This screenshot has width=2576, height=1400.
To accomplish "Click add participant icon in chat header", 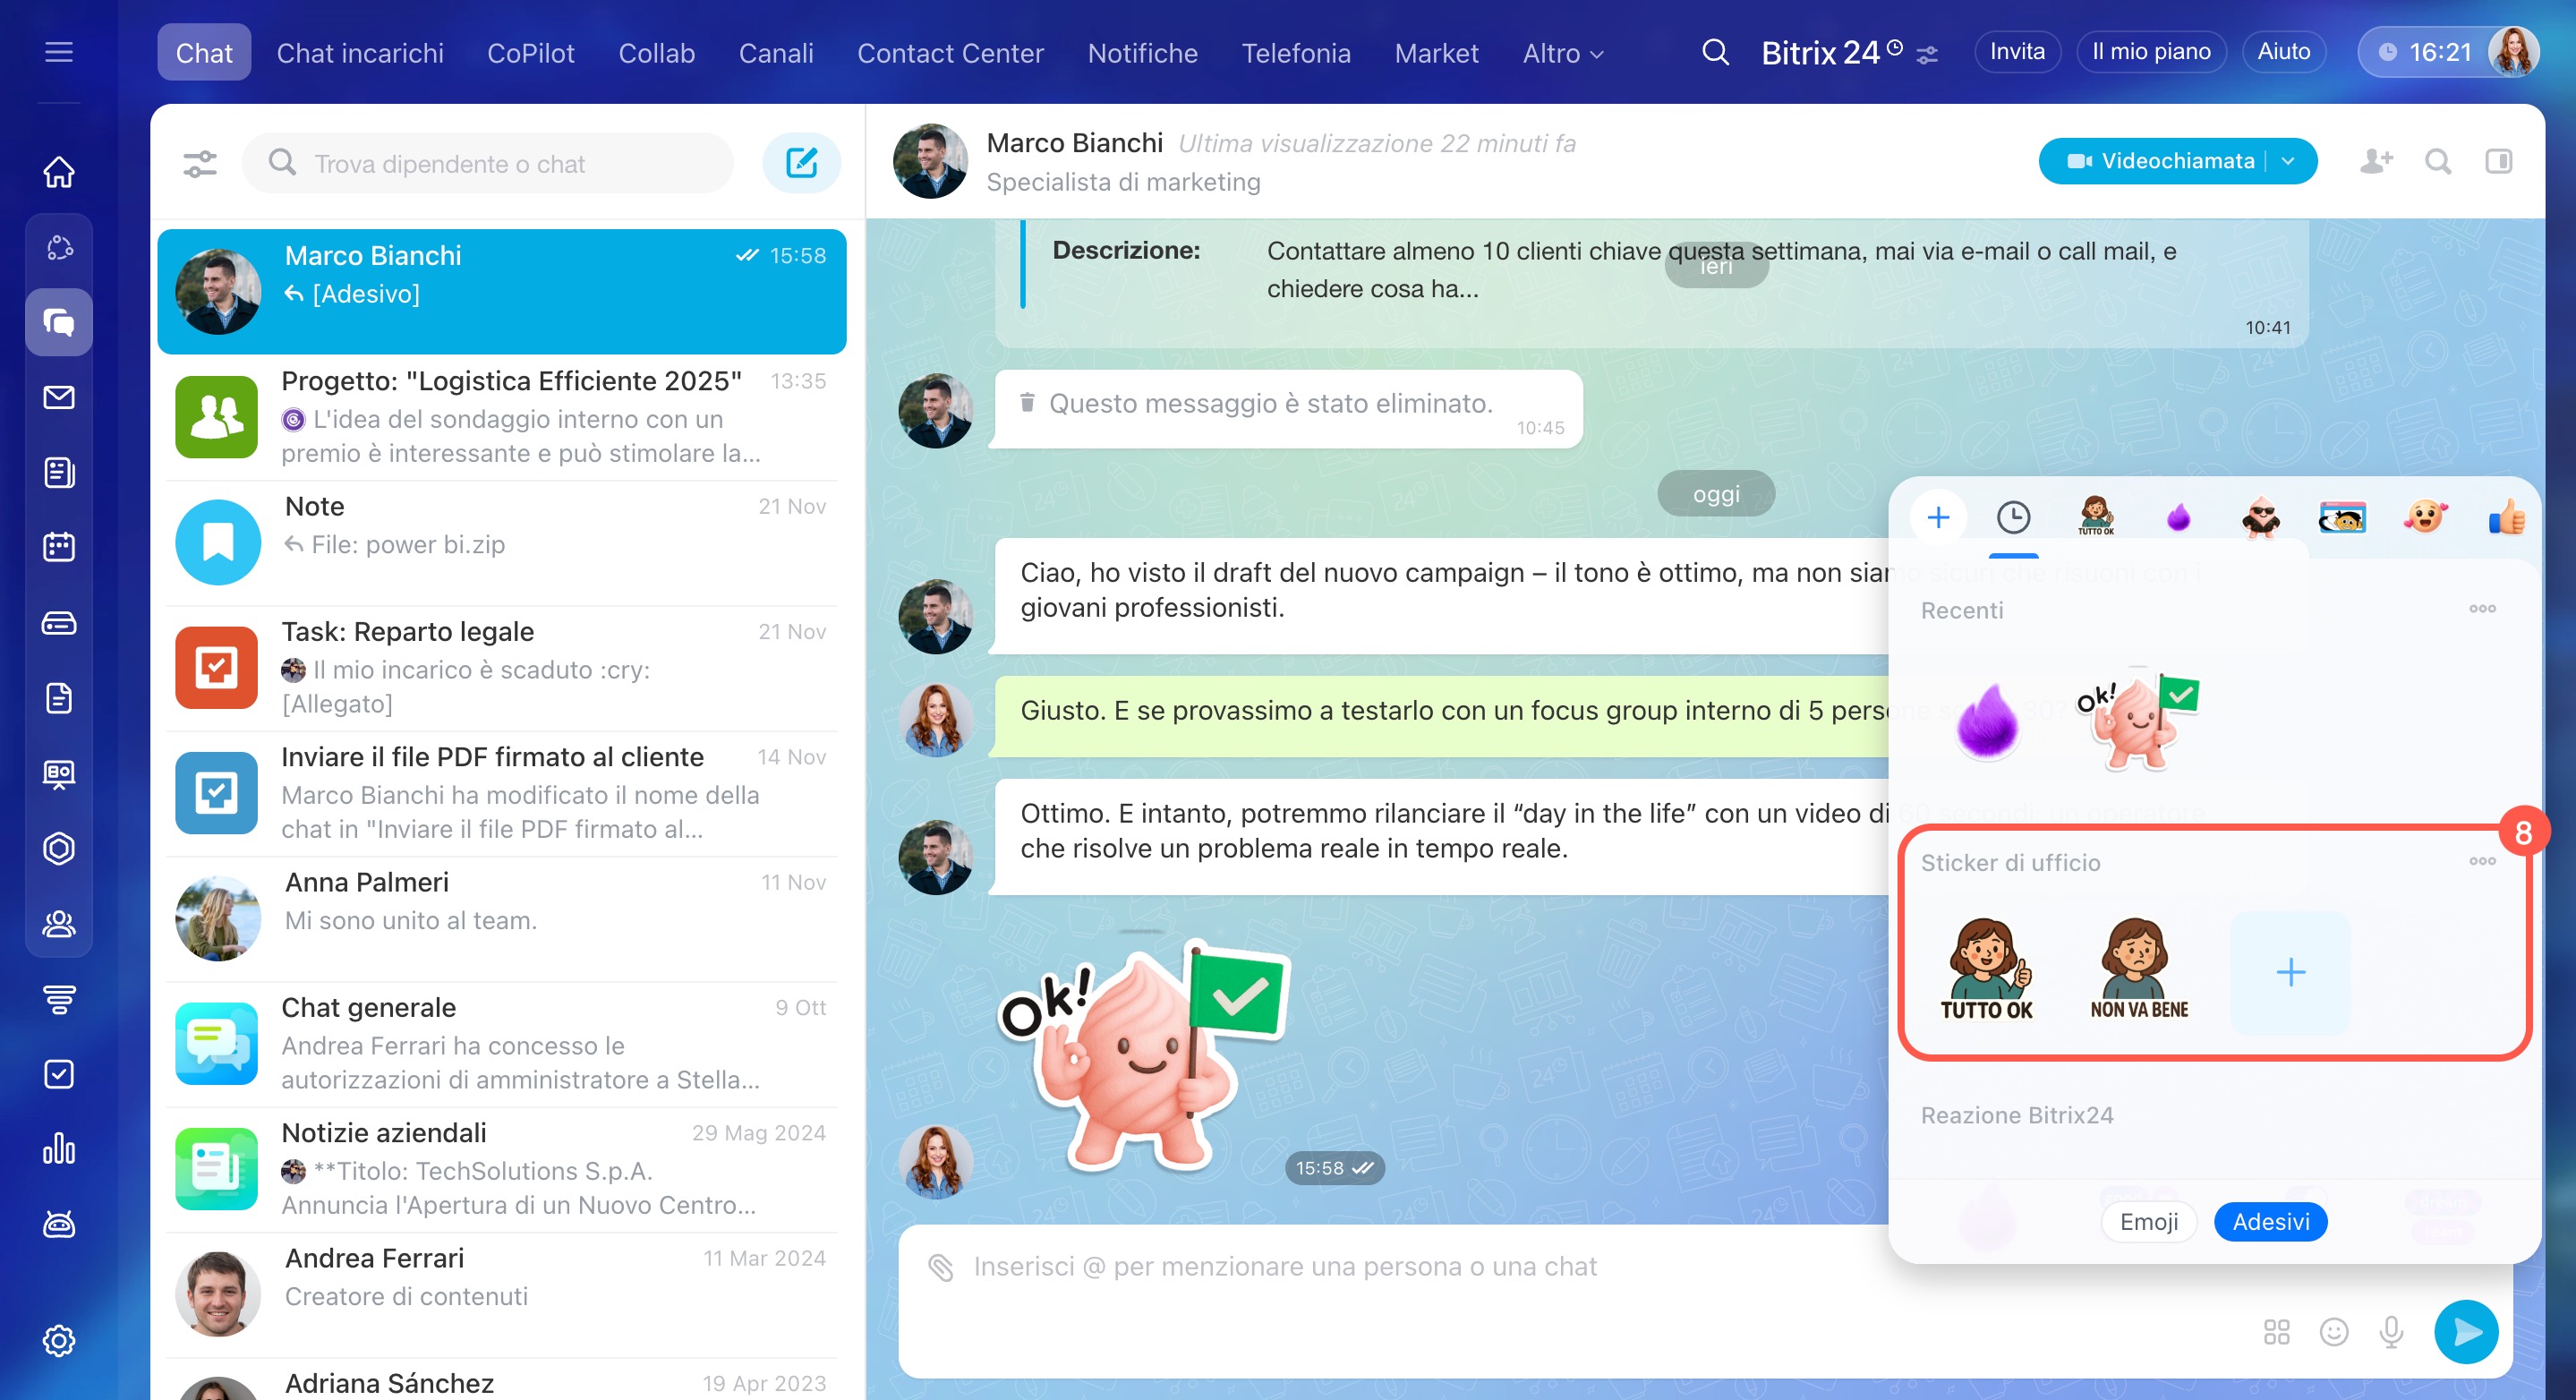I will click(2376, 161).
